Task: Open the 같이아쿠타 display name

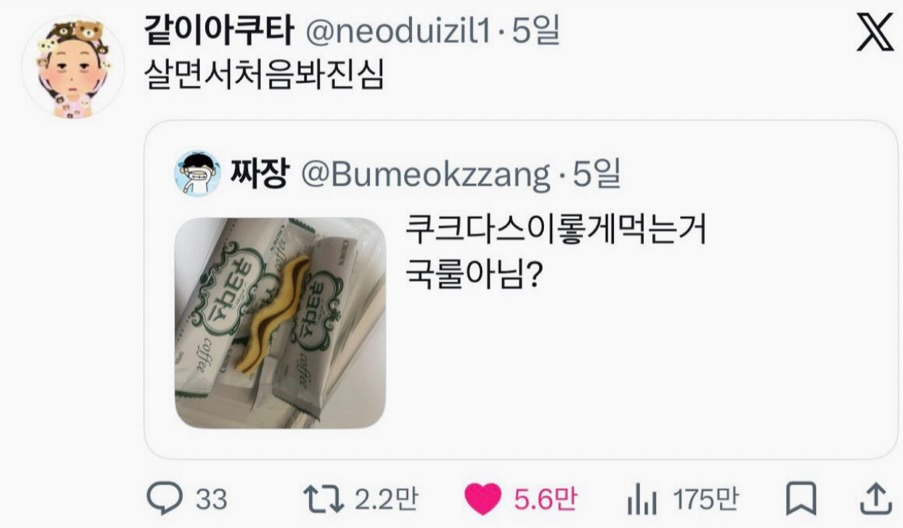Action: pos(219,30)
